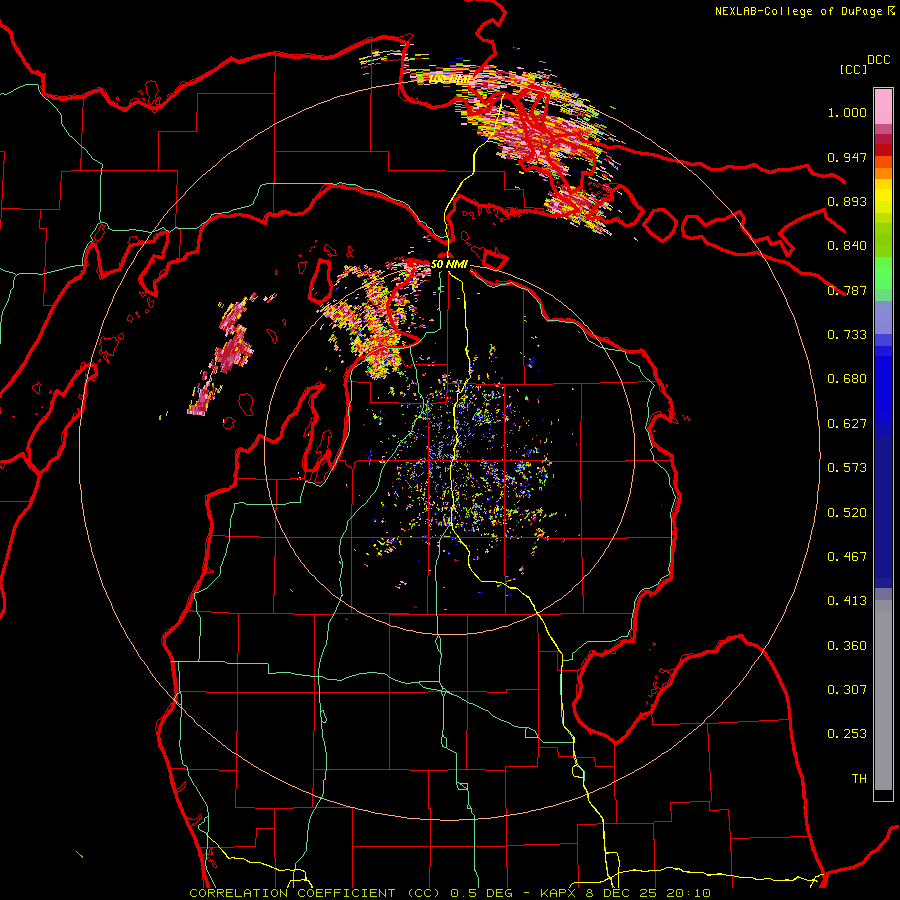The image size is (900, 900).
Task: Pick the pink segment of the color bar
Action: click(x=883, y=107)
